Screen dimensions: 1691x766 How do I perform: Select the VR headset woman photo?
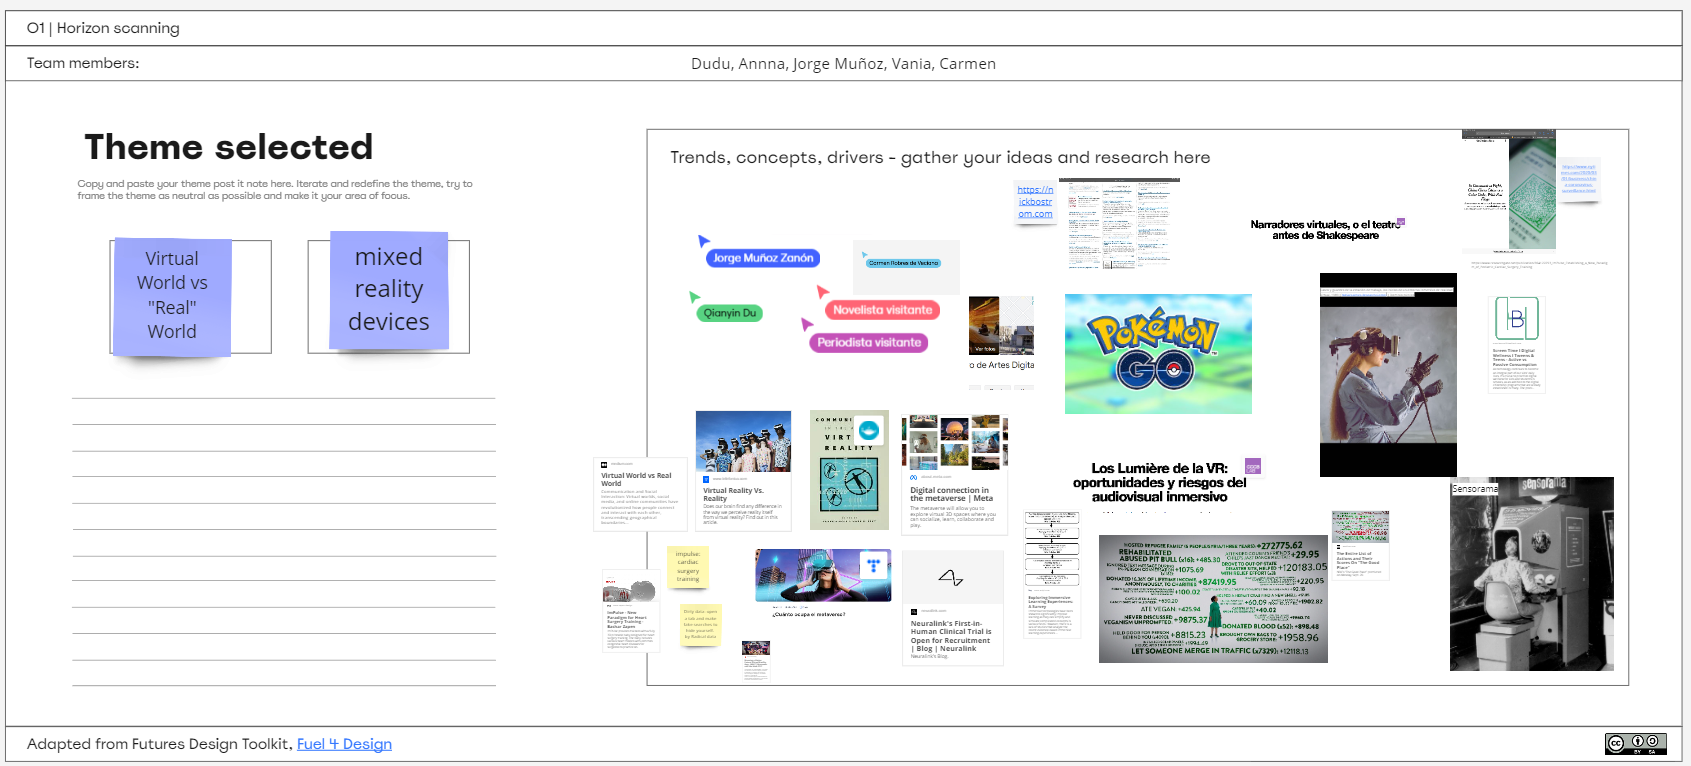[x=1388, y=375]
